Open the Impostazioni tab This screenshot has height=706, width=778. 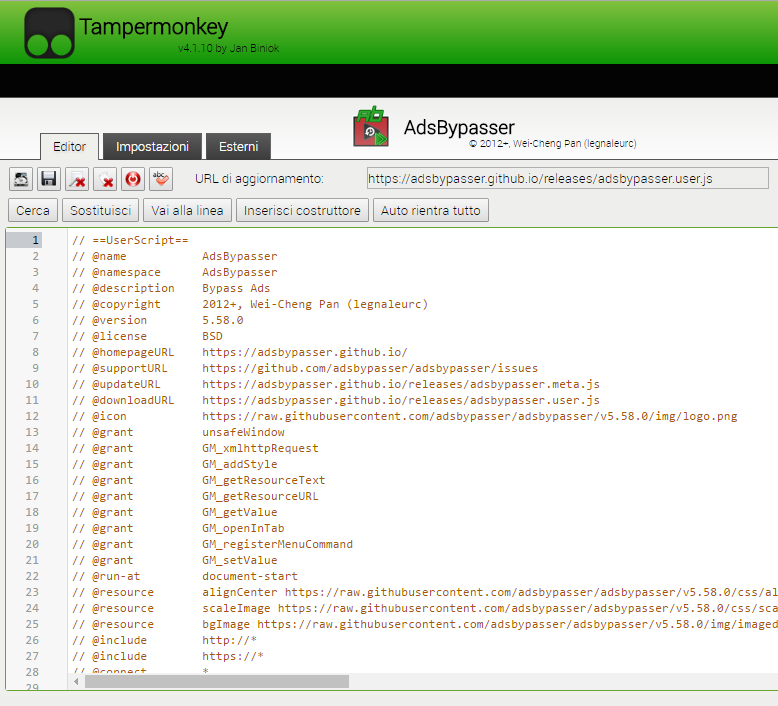[152, 146]
